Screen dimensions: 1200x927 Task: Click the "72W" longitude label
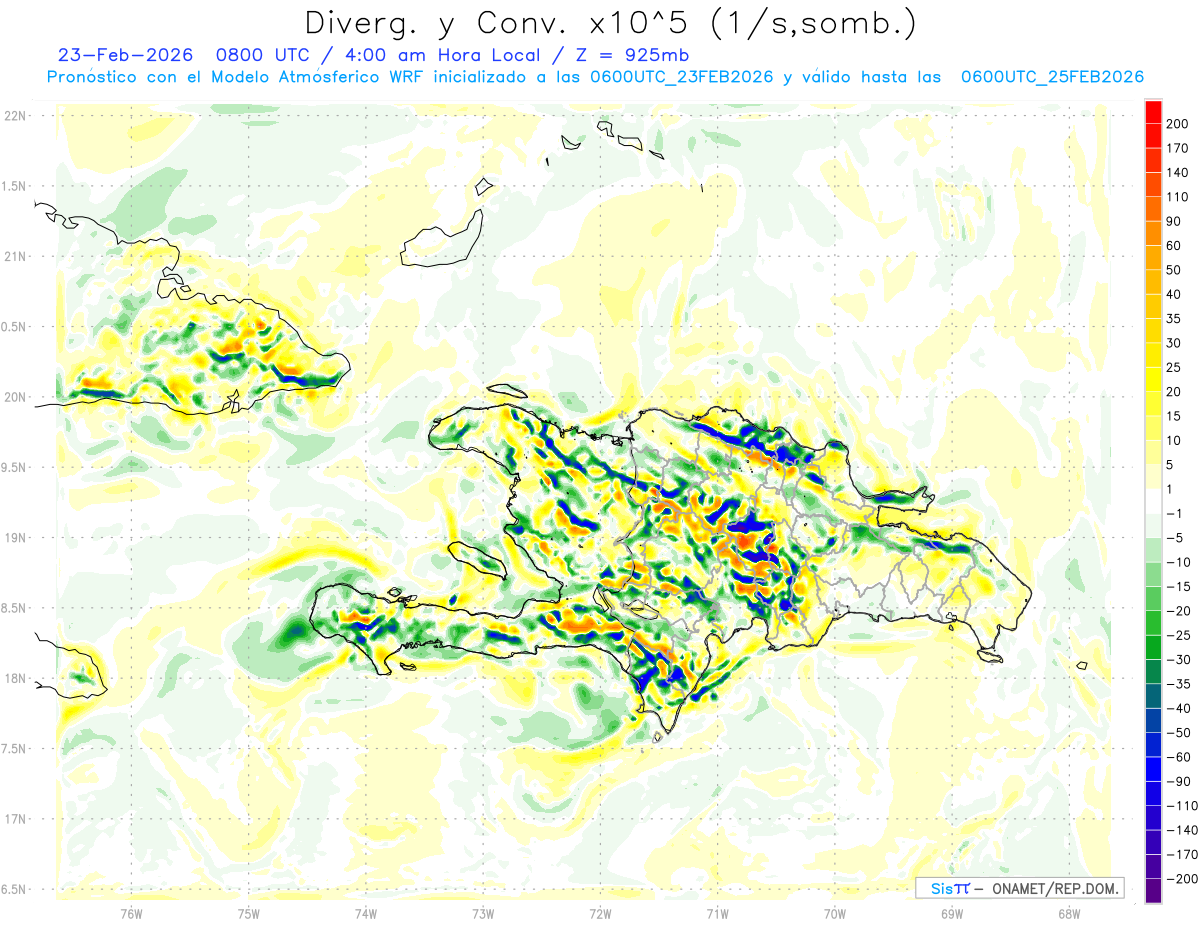pos(600,913)
